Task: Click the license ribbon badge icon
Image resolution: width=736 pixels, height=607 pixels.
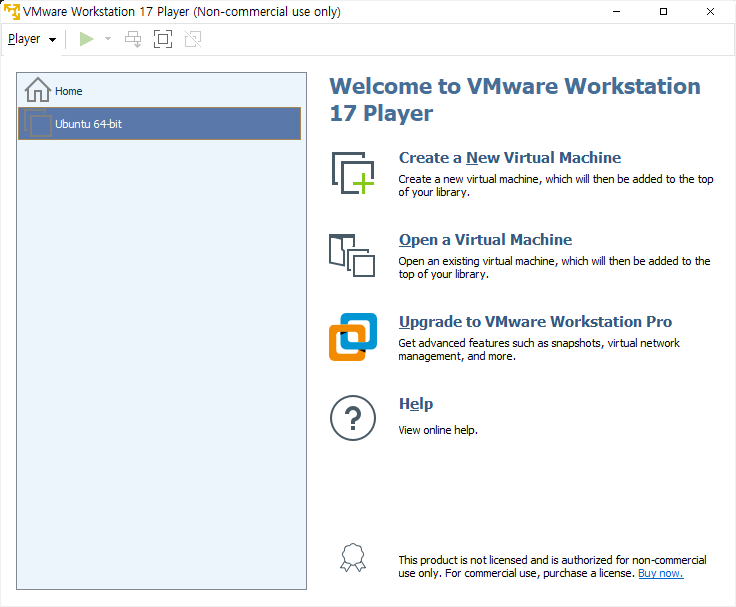Action: click(353, 558)
